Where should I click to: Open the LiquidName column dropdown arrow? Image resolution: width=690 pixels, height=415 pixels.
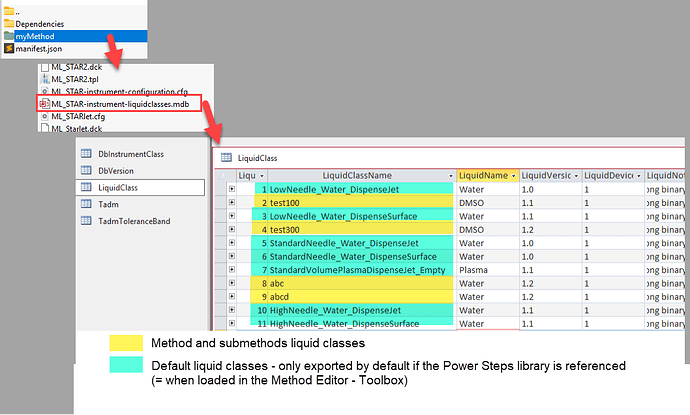[x=512, y=176]
